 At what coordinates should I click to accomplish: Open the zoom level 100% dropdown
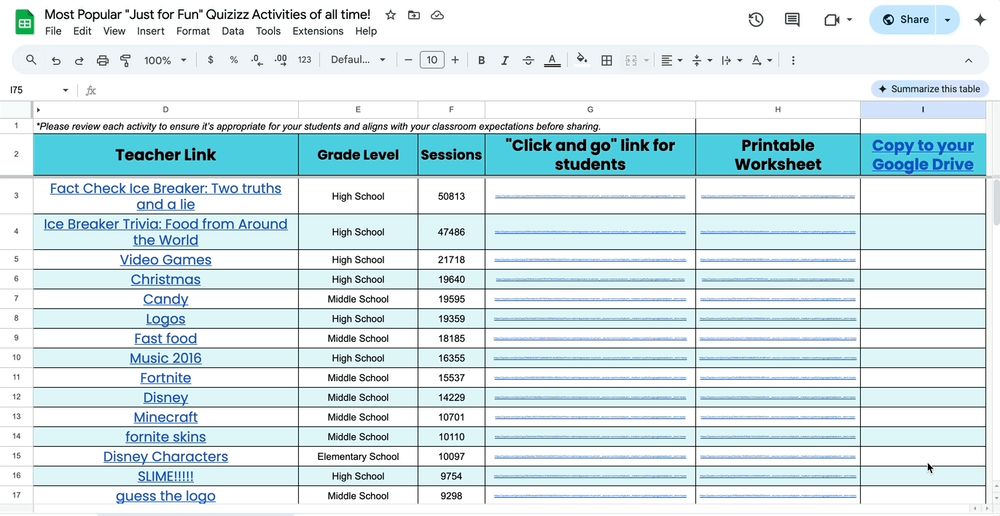pos(165,60)
